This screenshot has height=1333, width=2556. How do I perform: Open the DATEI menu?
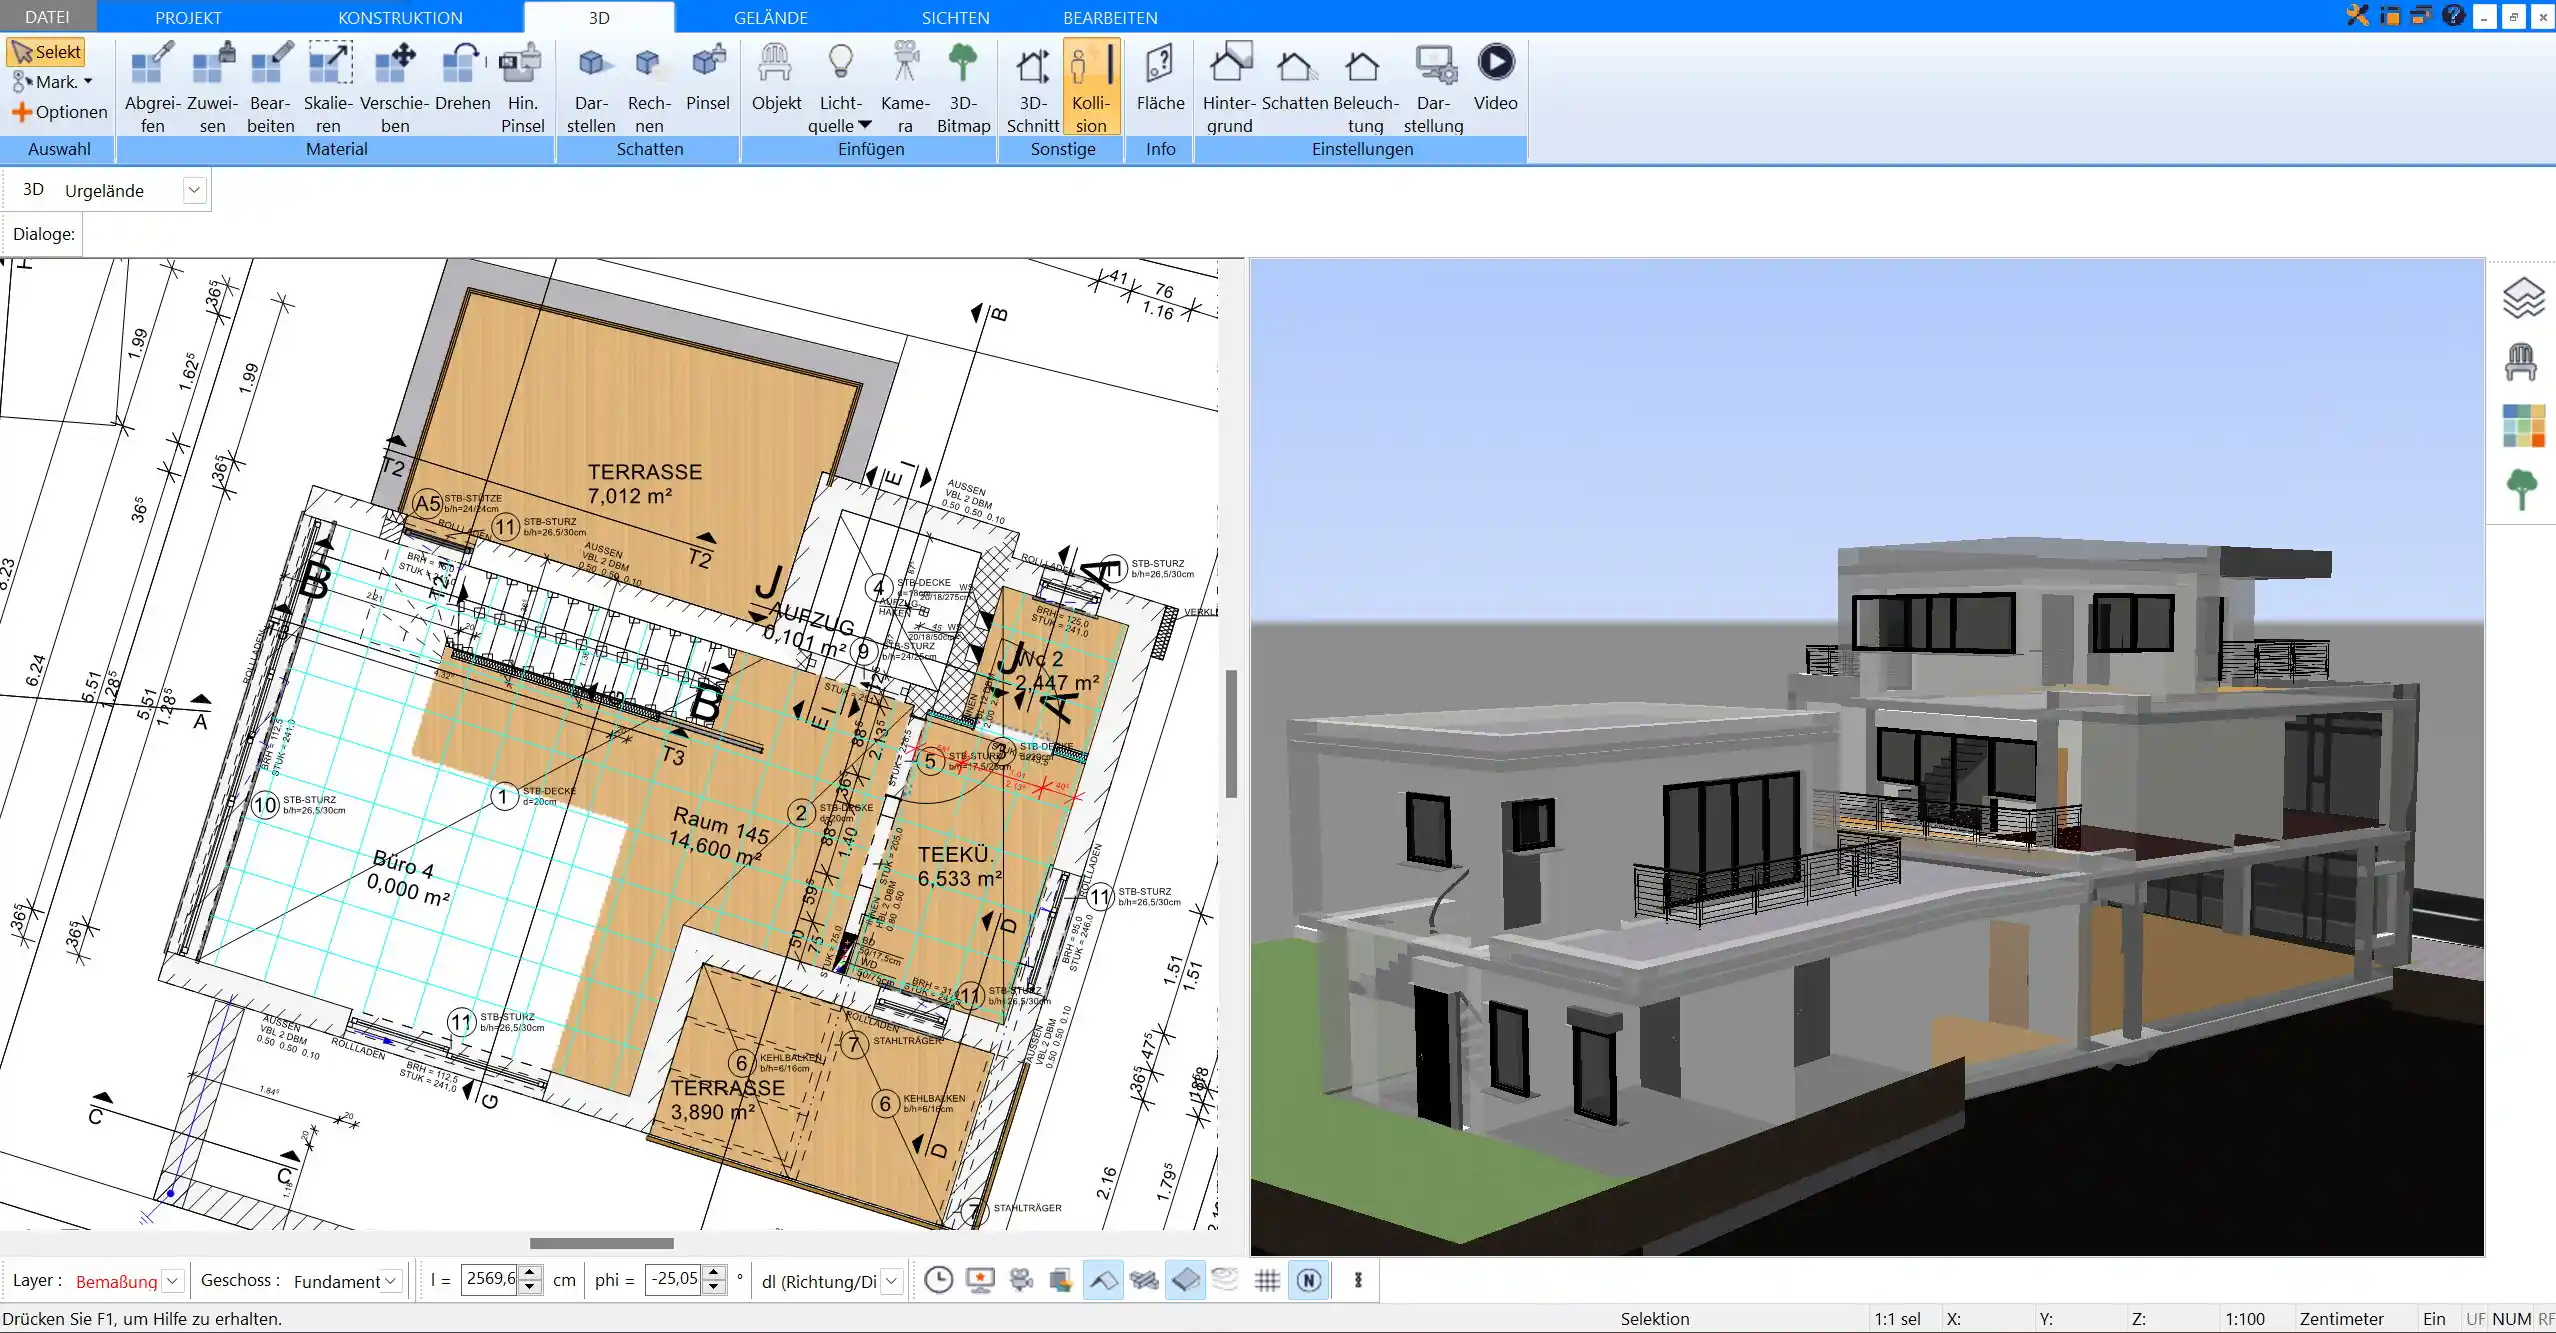coord(47,17)
